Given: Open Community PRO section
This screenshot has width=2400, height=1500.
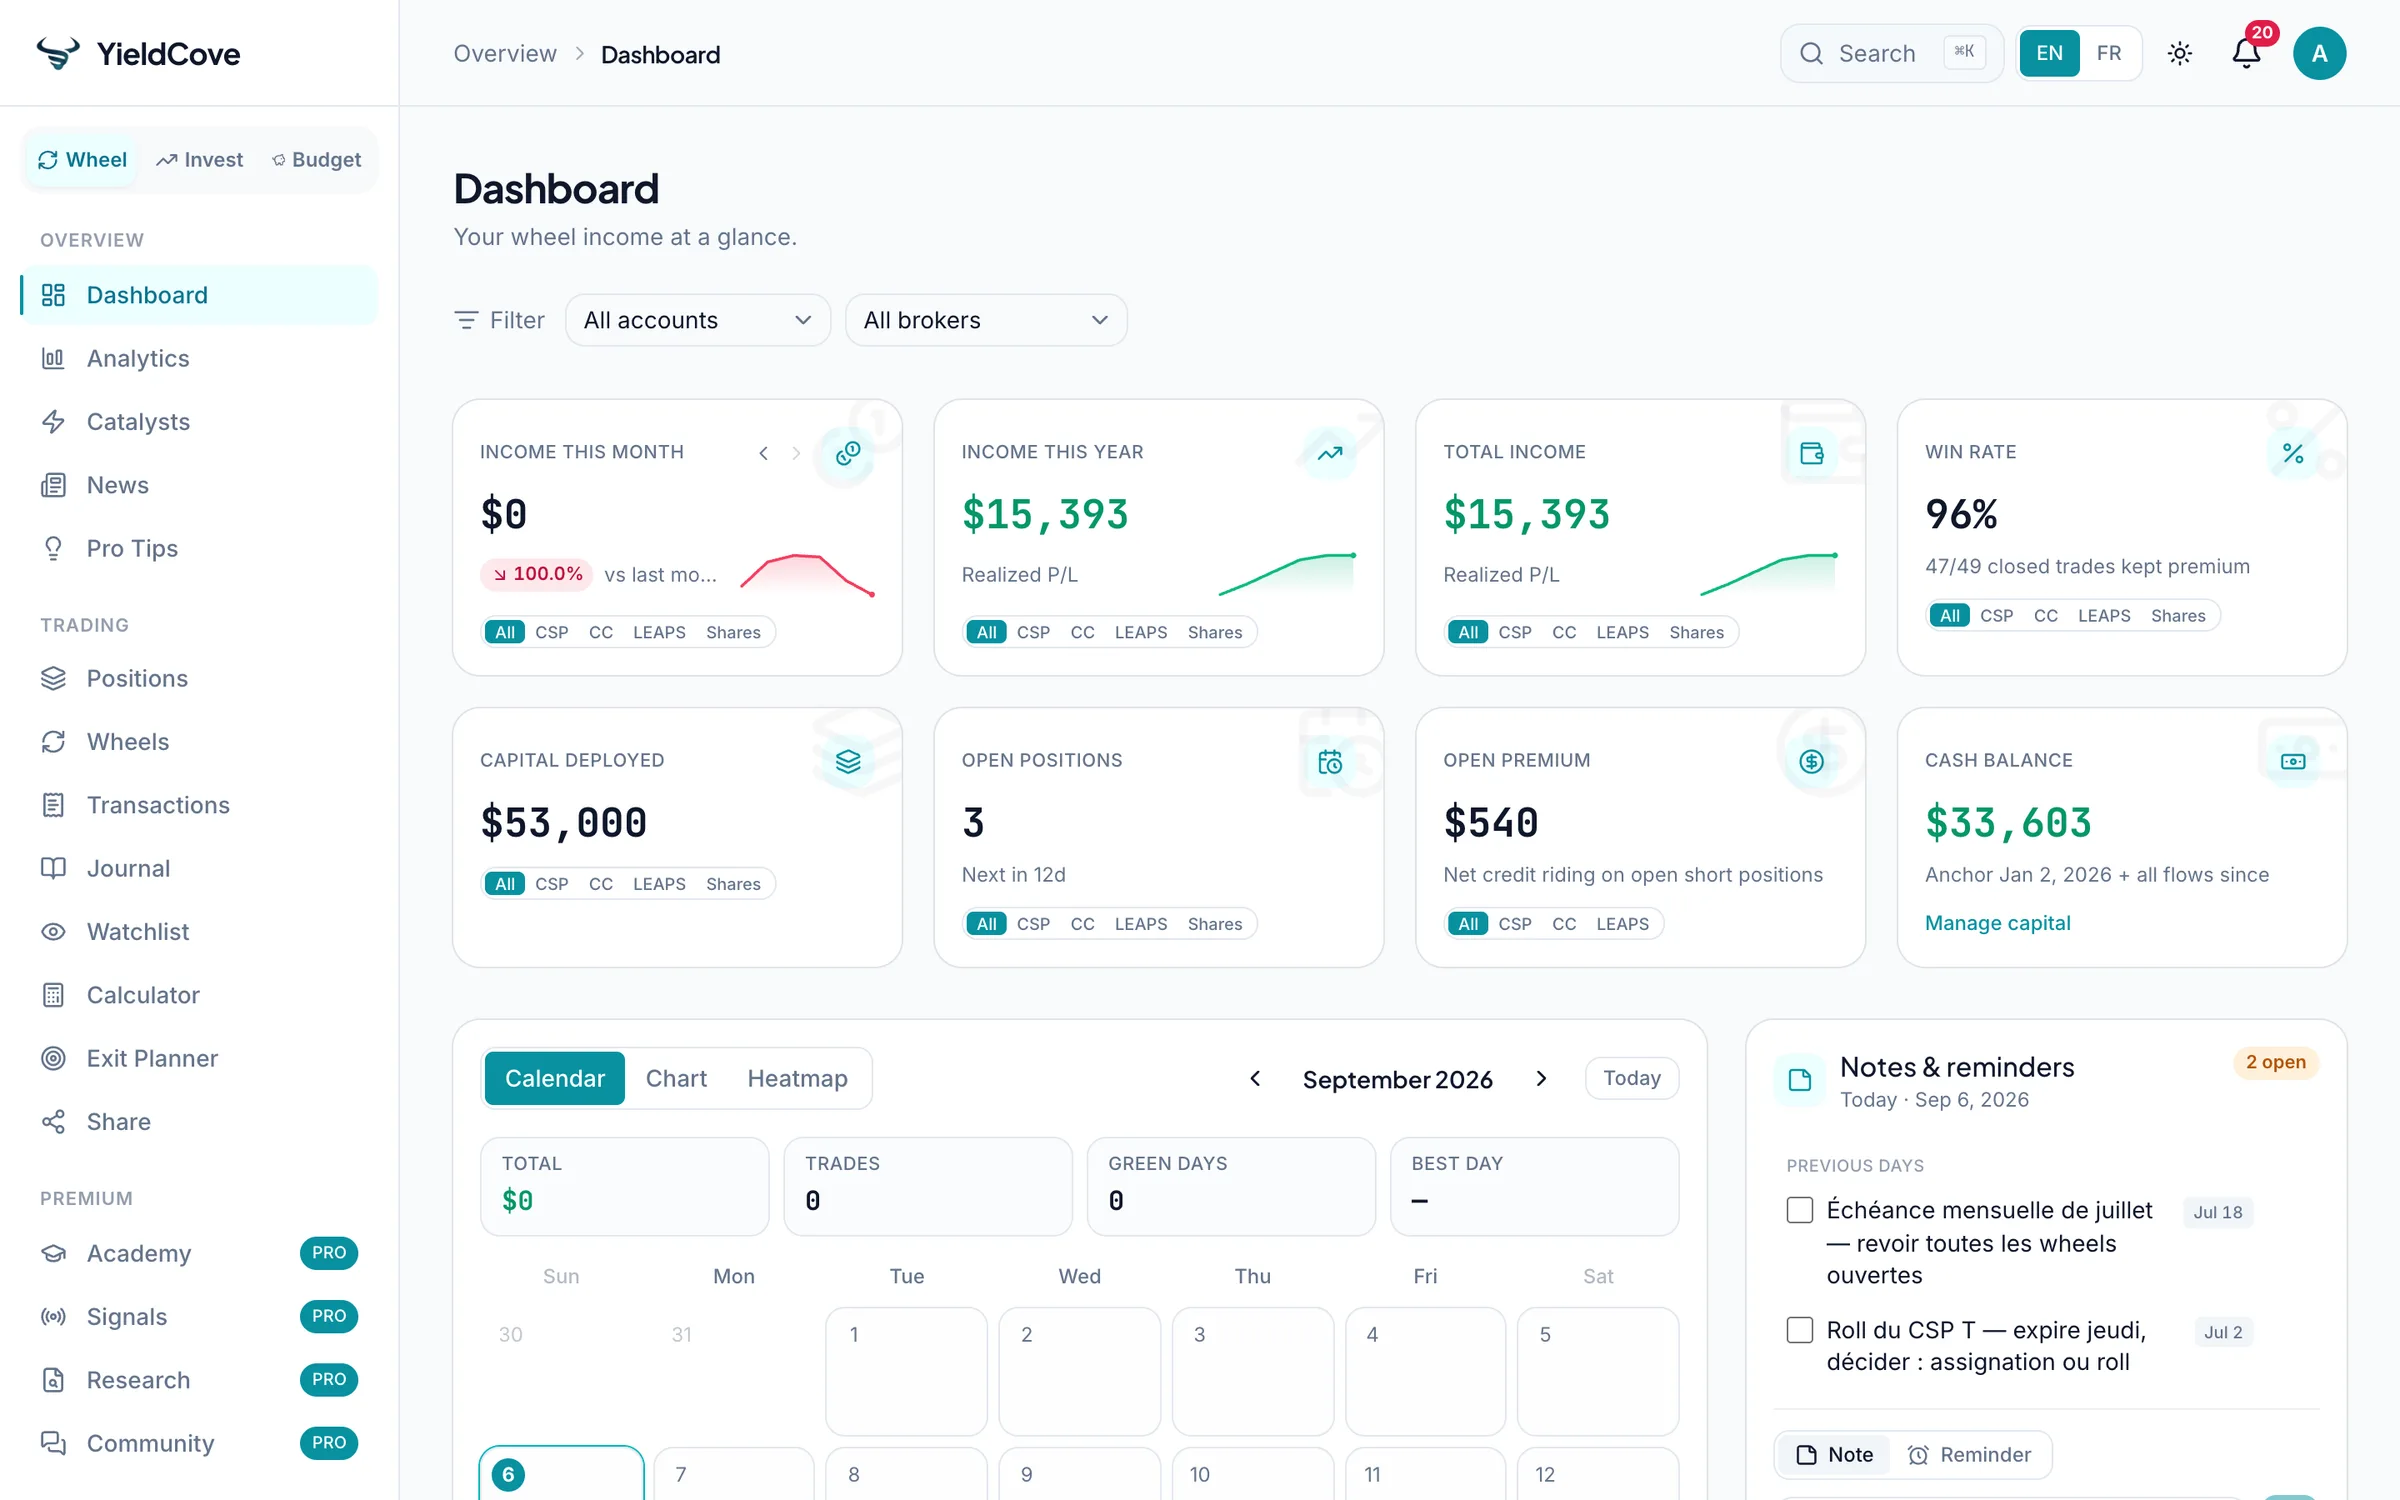Looking at the screenshot, I should (x=198, y=1443).
